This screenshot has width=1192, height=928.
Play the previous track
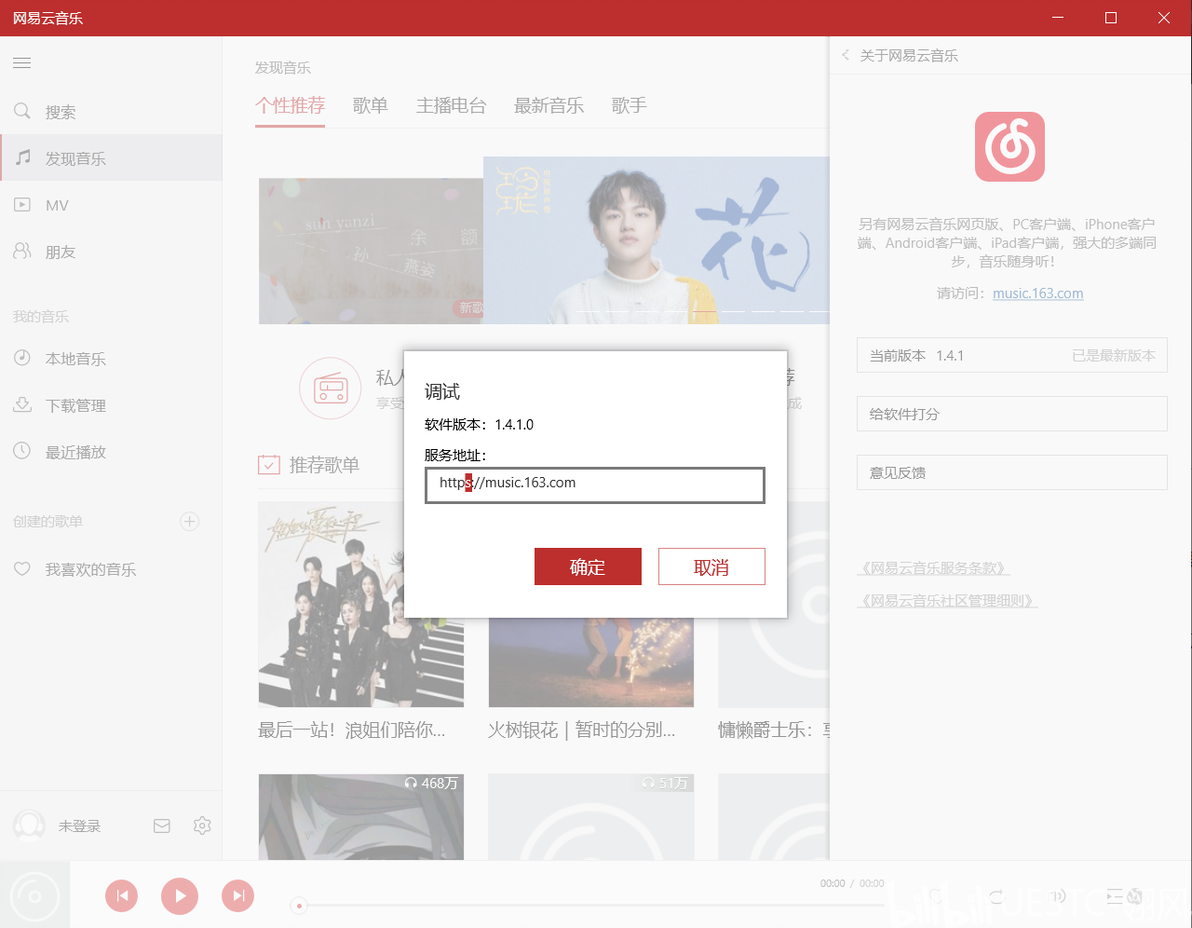pos(122,895)
